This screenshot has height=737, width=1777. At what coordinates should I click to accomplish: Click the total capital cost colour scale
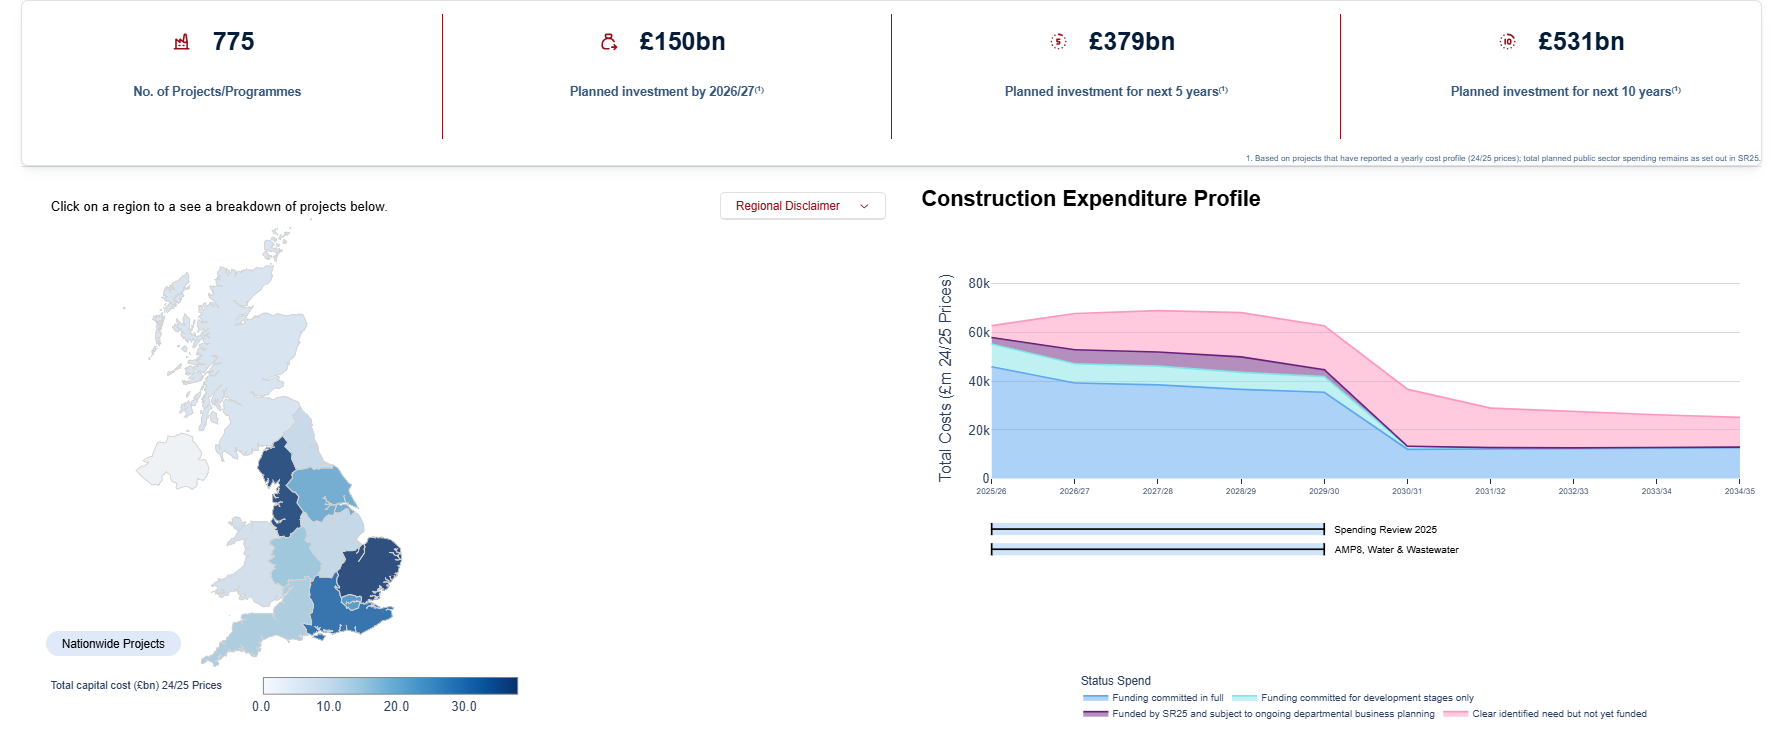[390, 686]
